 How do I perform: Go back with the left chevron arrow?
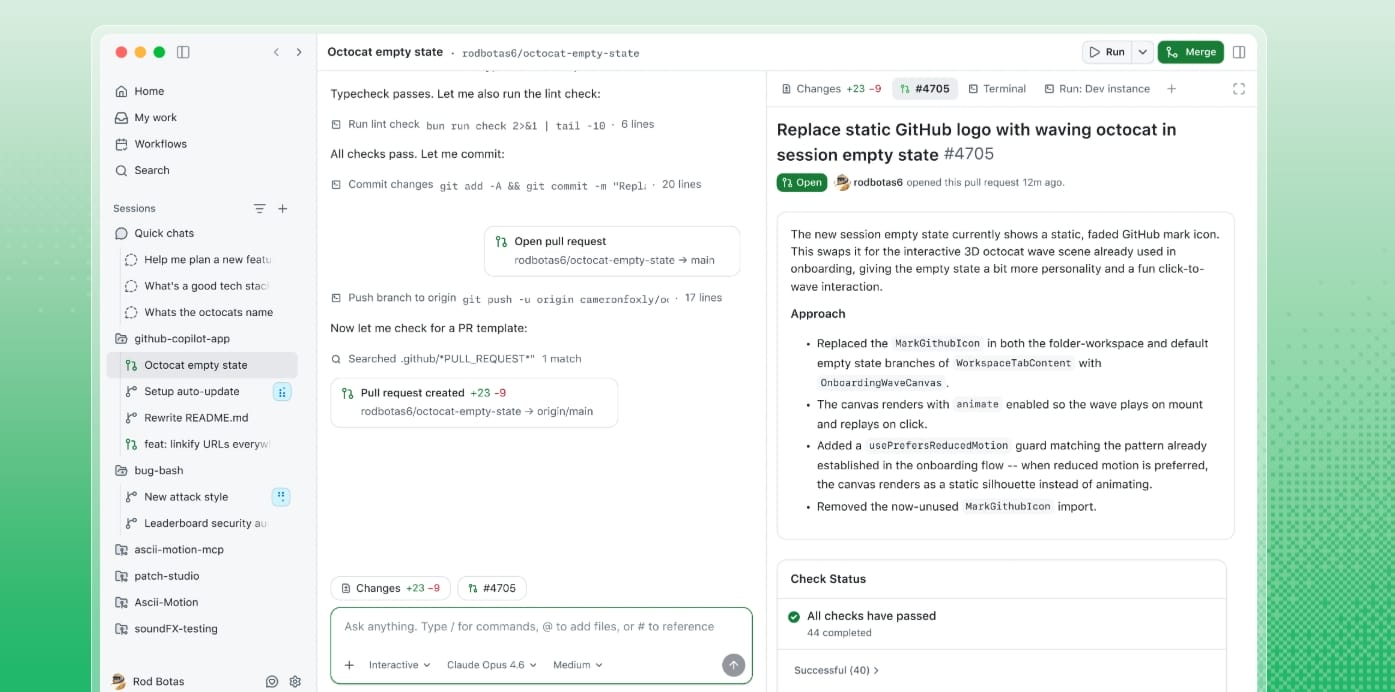[276, 52]
